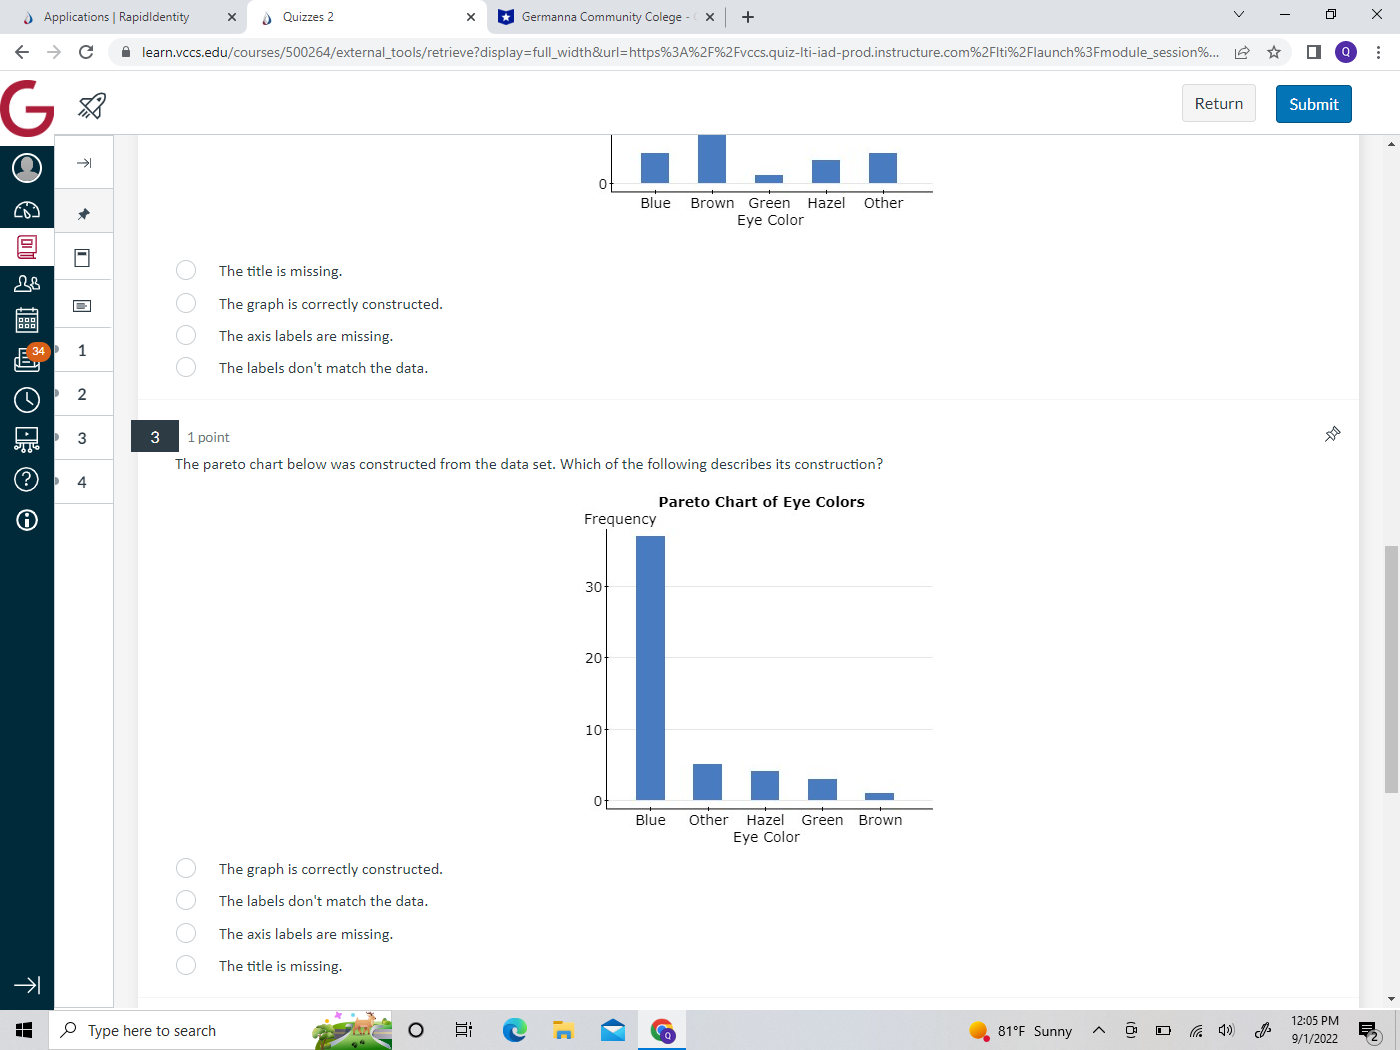The height and width of the screenshot is (1050, 1400).
Task: Pin question 3 with pushpin icon
Action: click(x=1332, y=434)
